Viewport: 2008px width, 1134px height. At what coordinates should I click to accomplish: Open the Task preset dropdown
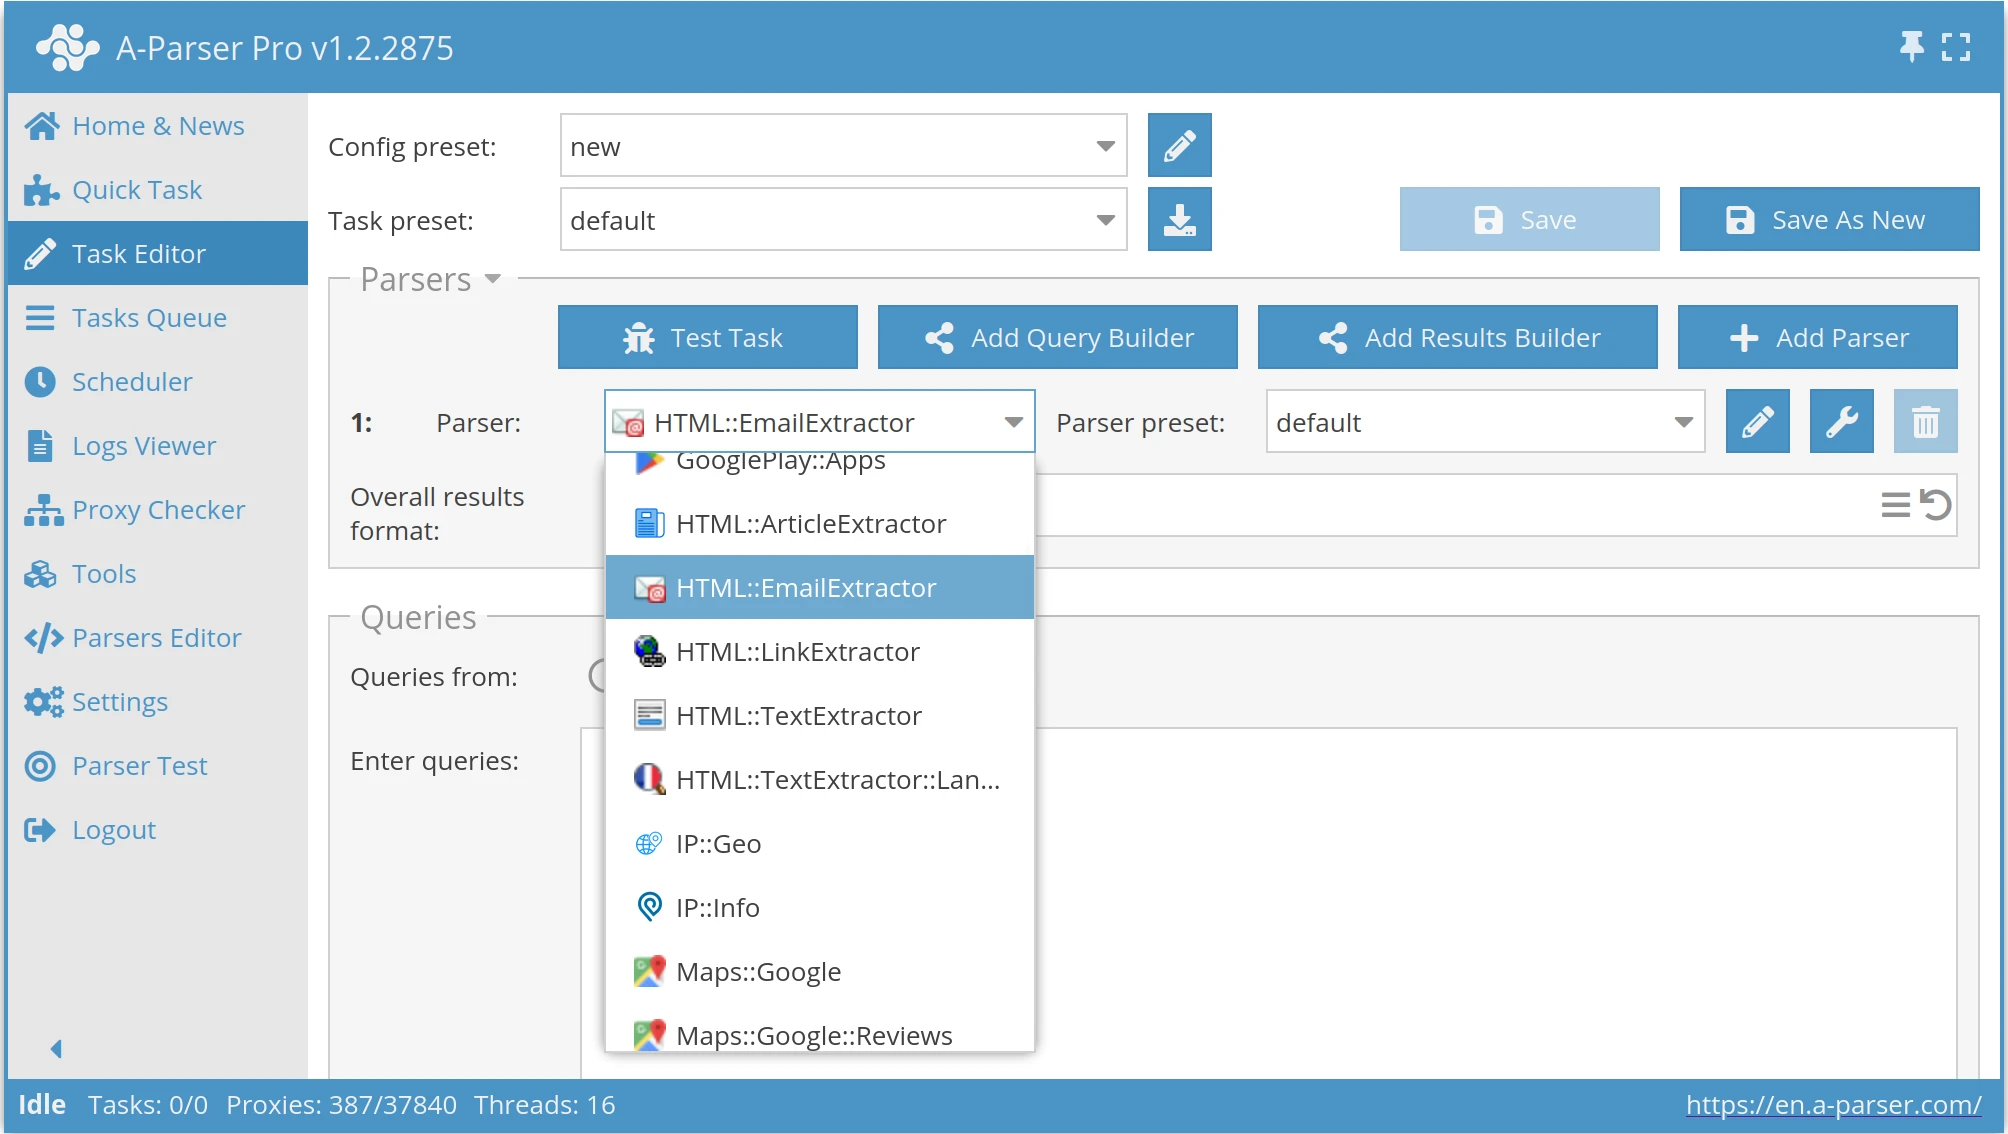pyautogui.click(x=1105, y=220)
